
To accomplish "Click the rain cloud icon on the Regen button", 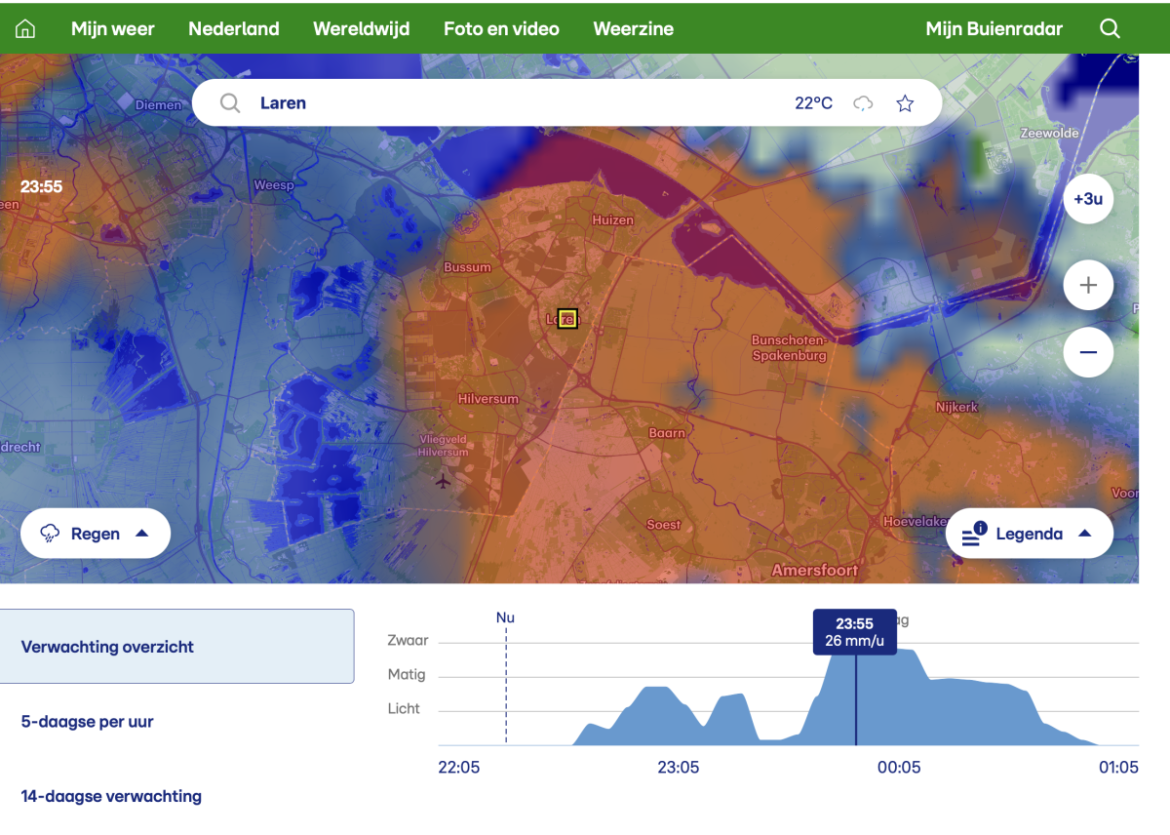I will [50, 533].
